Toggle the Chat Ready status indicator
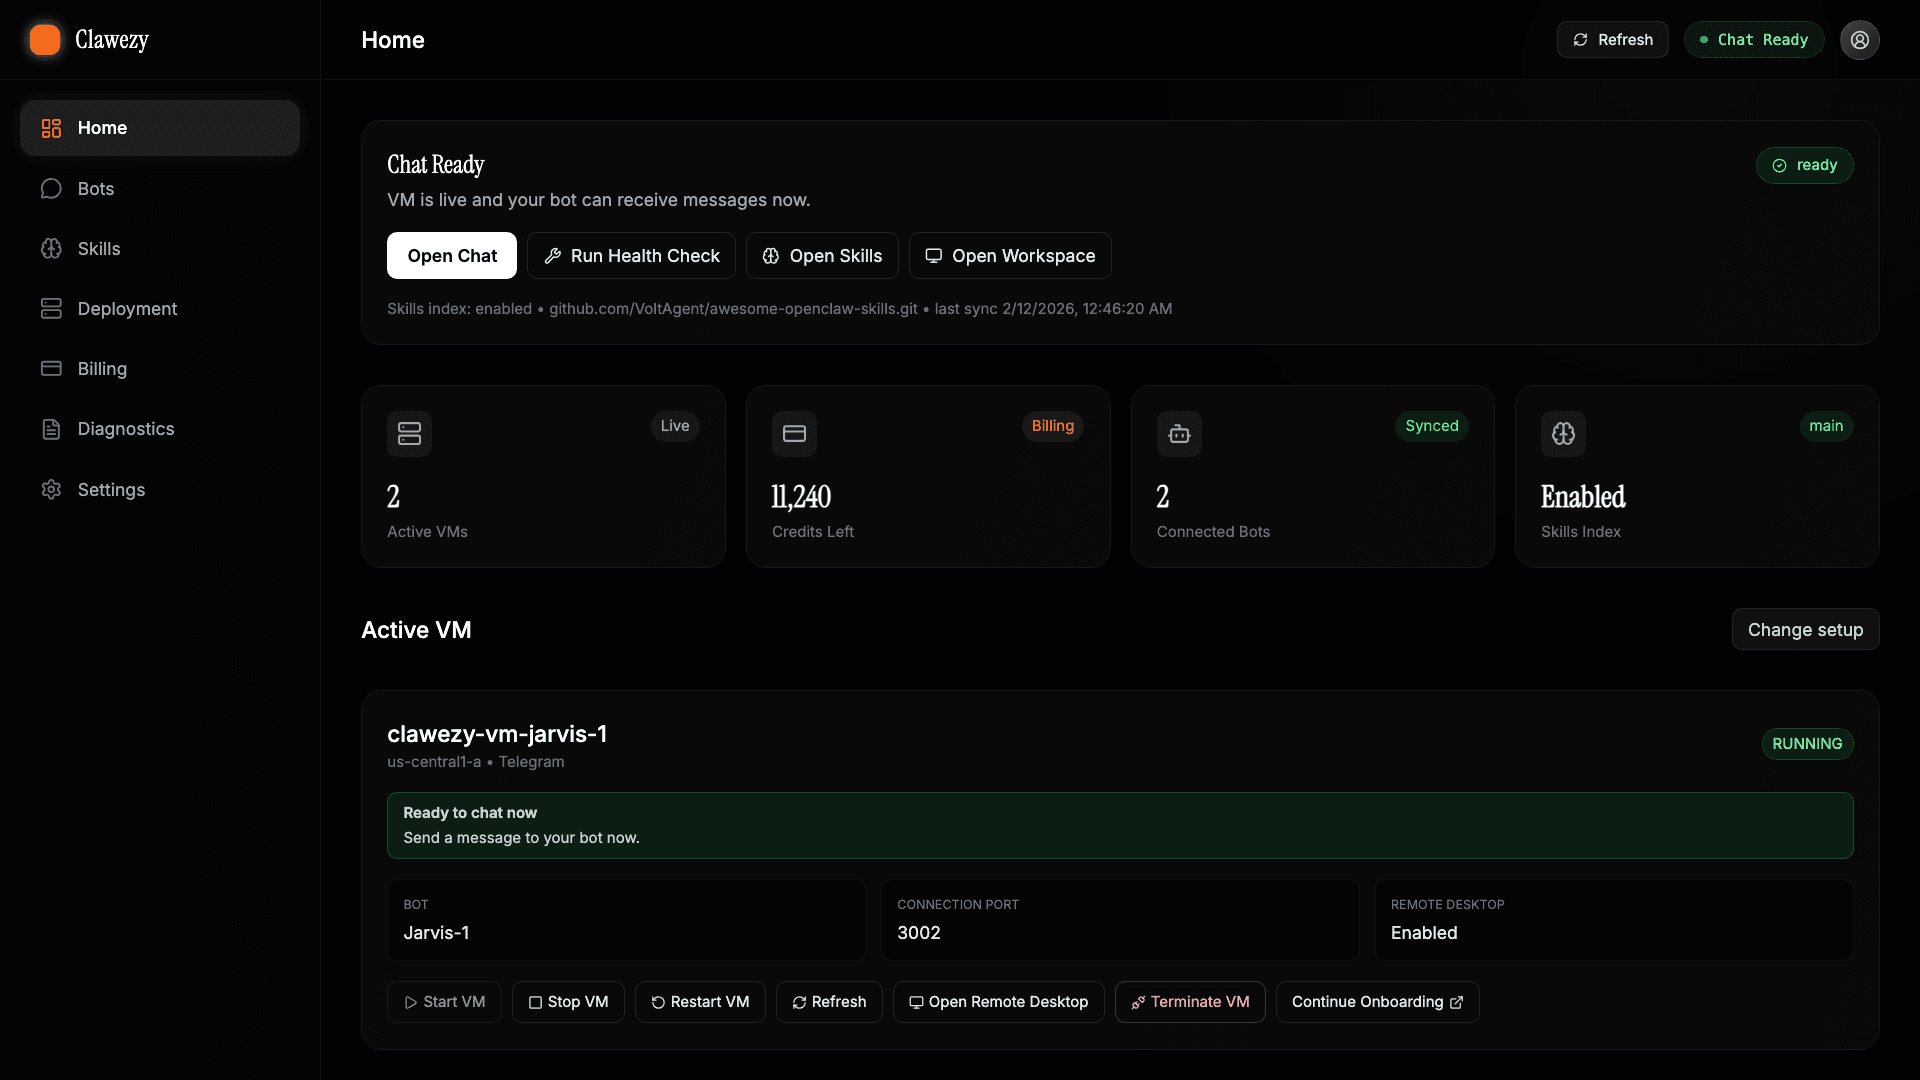1920x1080 pixels. [x=1753, y=39]
